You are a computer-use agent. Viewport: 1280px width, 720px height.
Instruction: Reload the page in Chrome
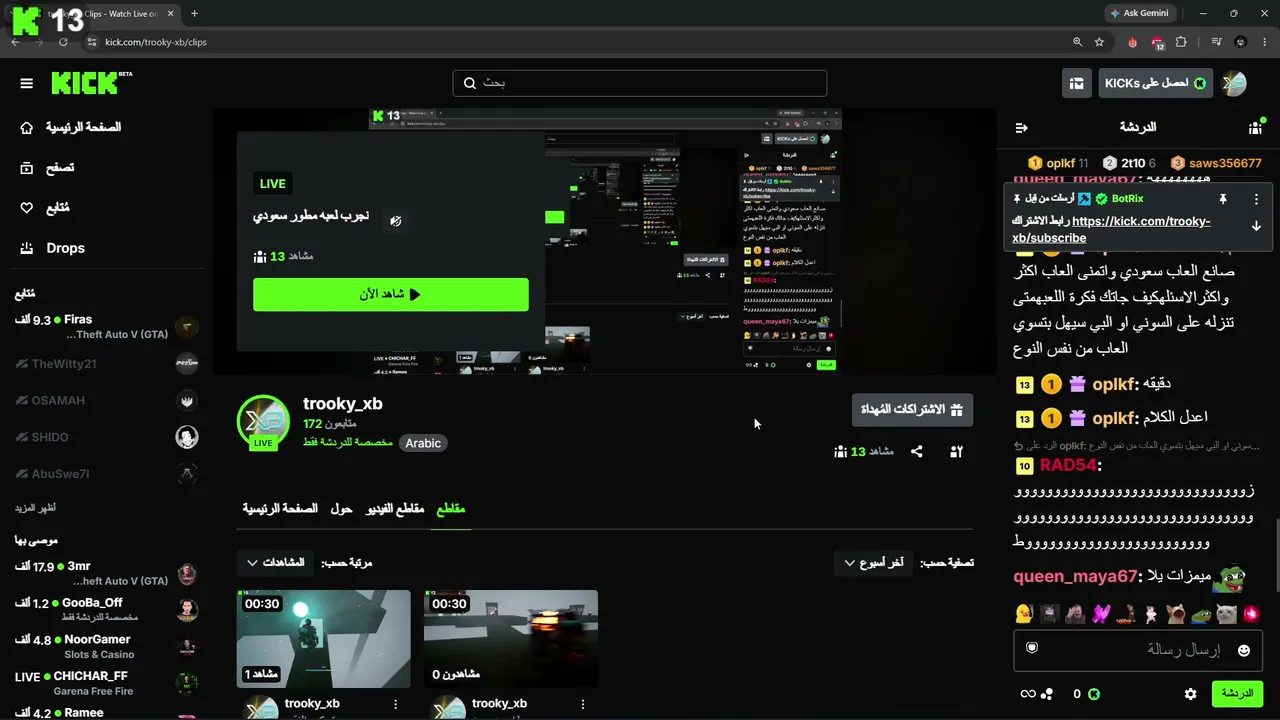(63, 42)
